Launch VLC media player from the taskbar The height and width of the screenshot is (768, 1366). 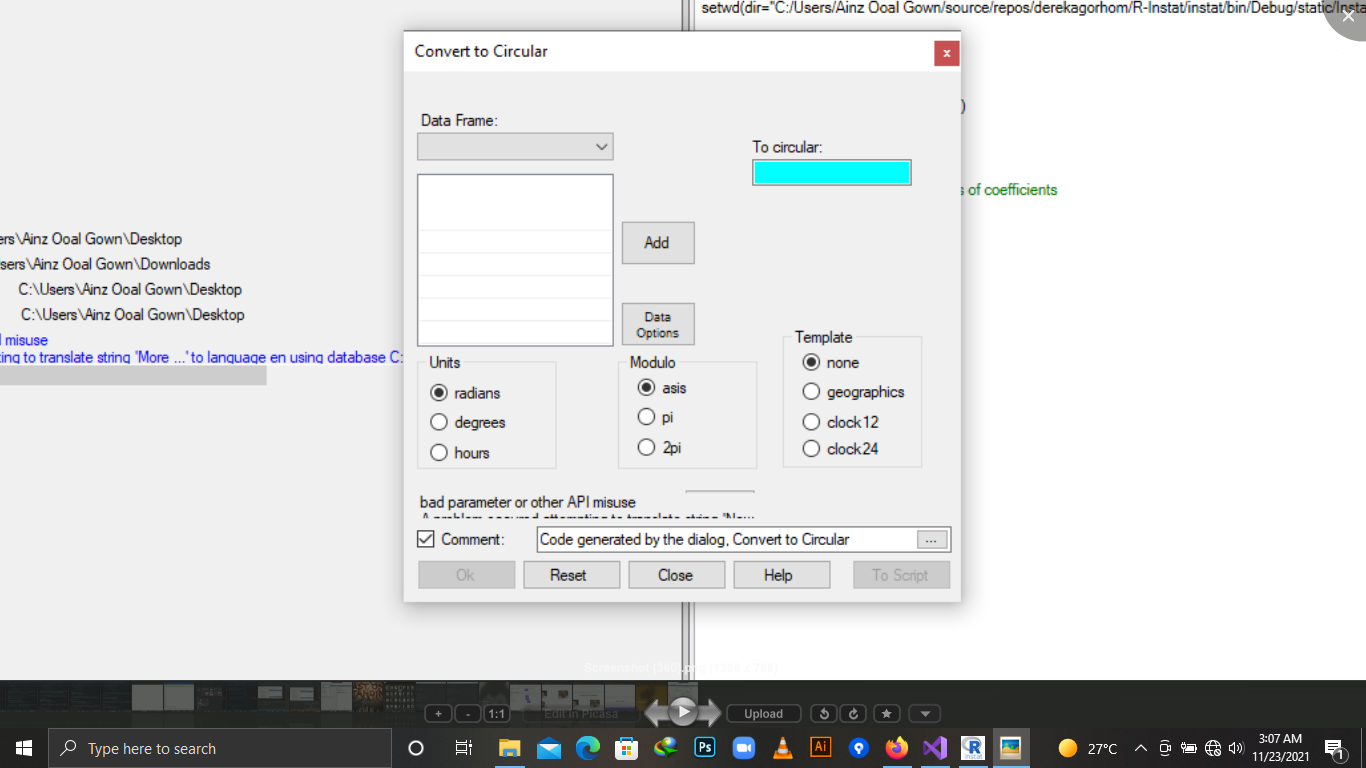click(x=782, y=747)
